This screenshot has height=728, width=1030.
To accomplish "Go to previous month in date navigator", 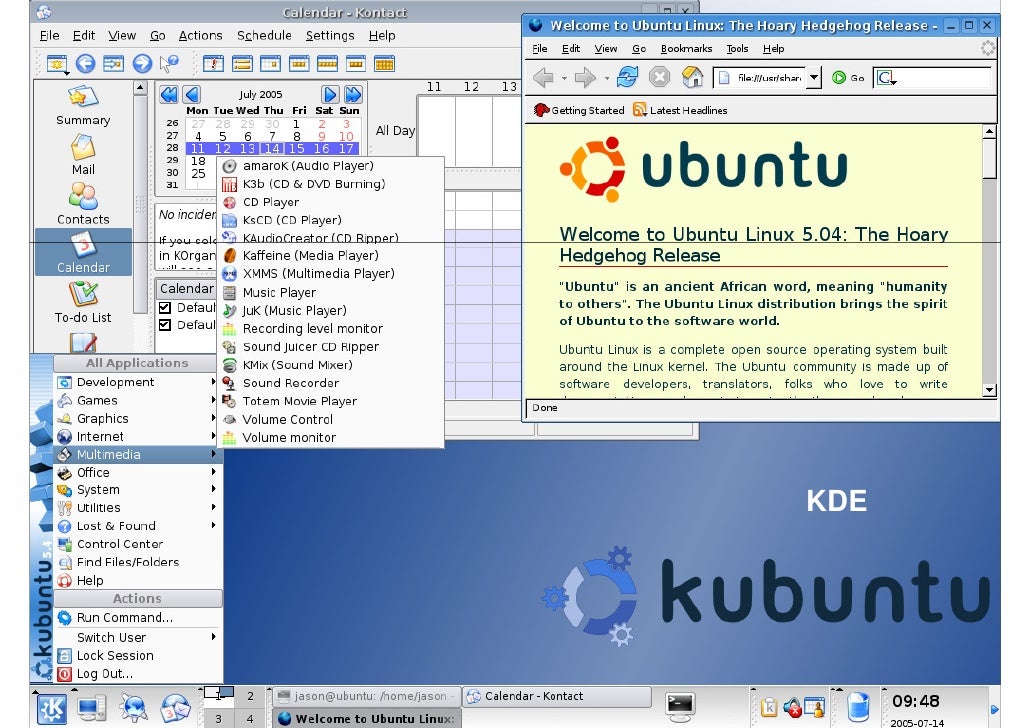I will pyautogui.click(x=191, y=95).
